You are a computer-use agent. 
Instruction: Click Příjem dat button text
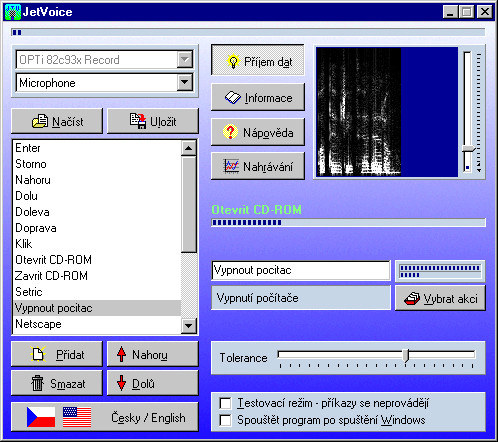[268, 62]
